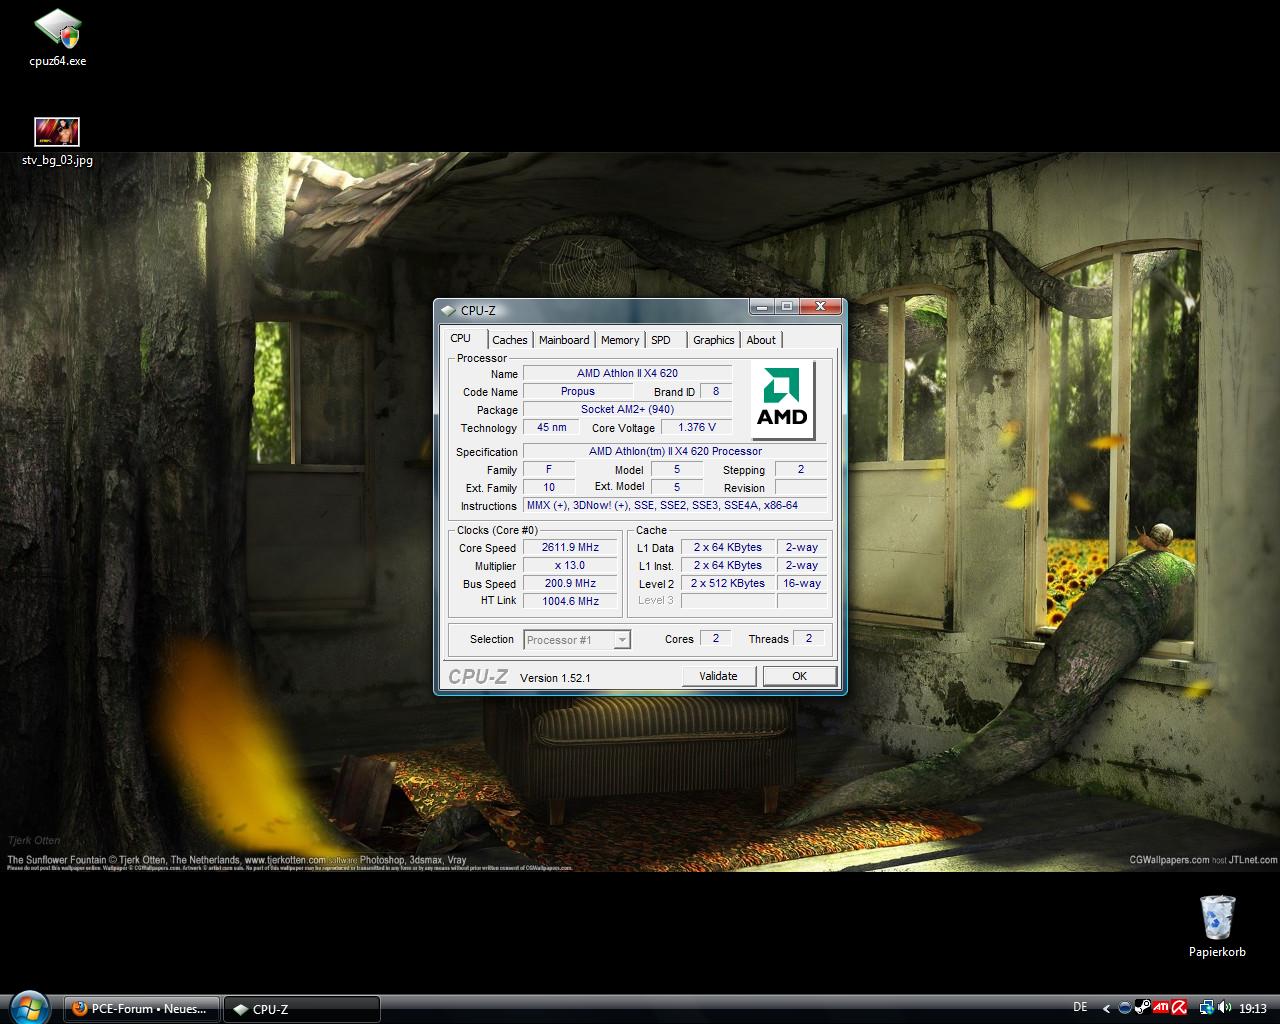Select the stv_bg_03.jpg desktop file

[57, 132]
